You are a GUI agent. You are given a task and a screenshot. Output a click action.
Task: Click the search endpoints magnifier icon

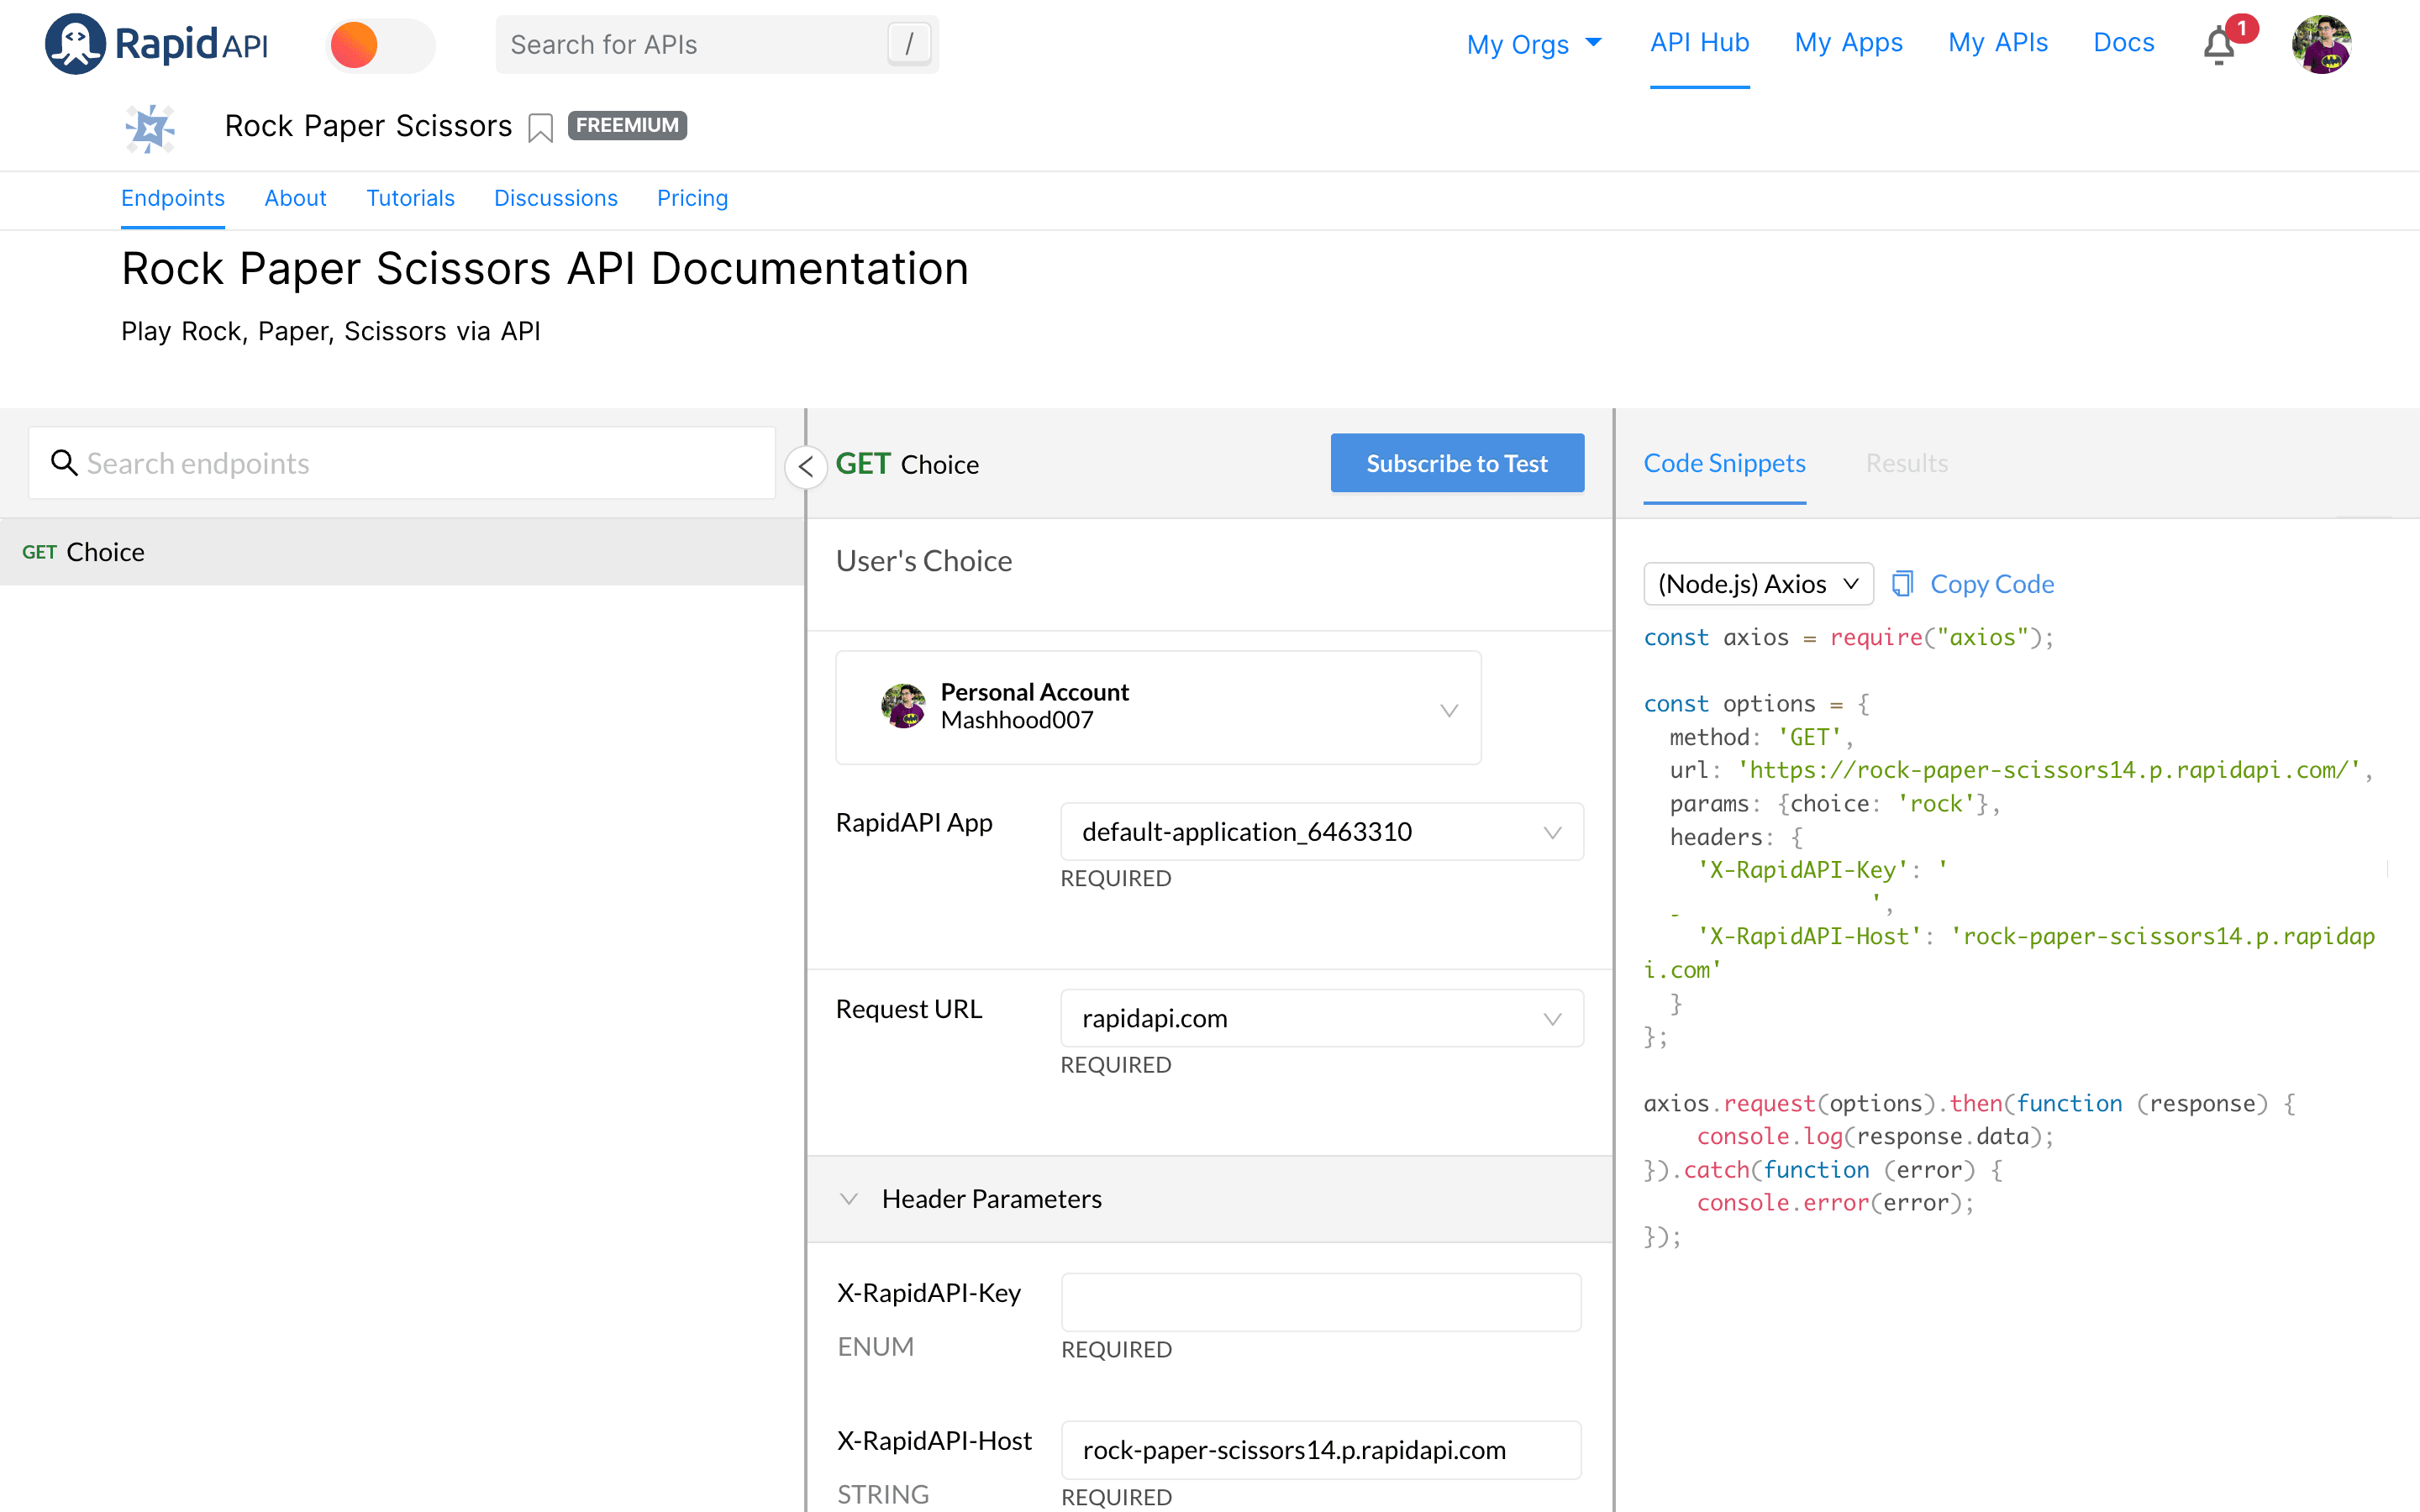click(64, 462)
